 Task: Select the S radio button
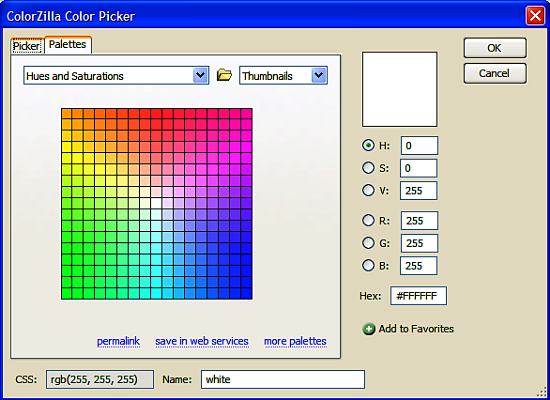click(x=368, y=168)
